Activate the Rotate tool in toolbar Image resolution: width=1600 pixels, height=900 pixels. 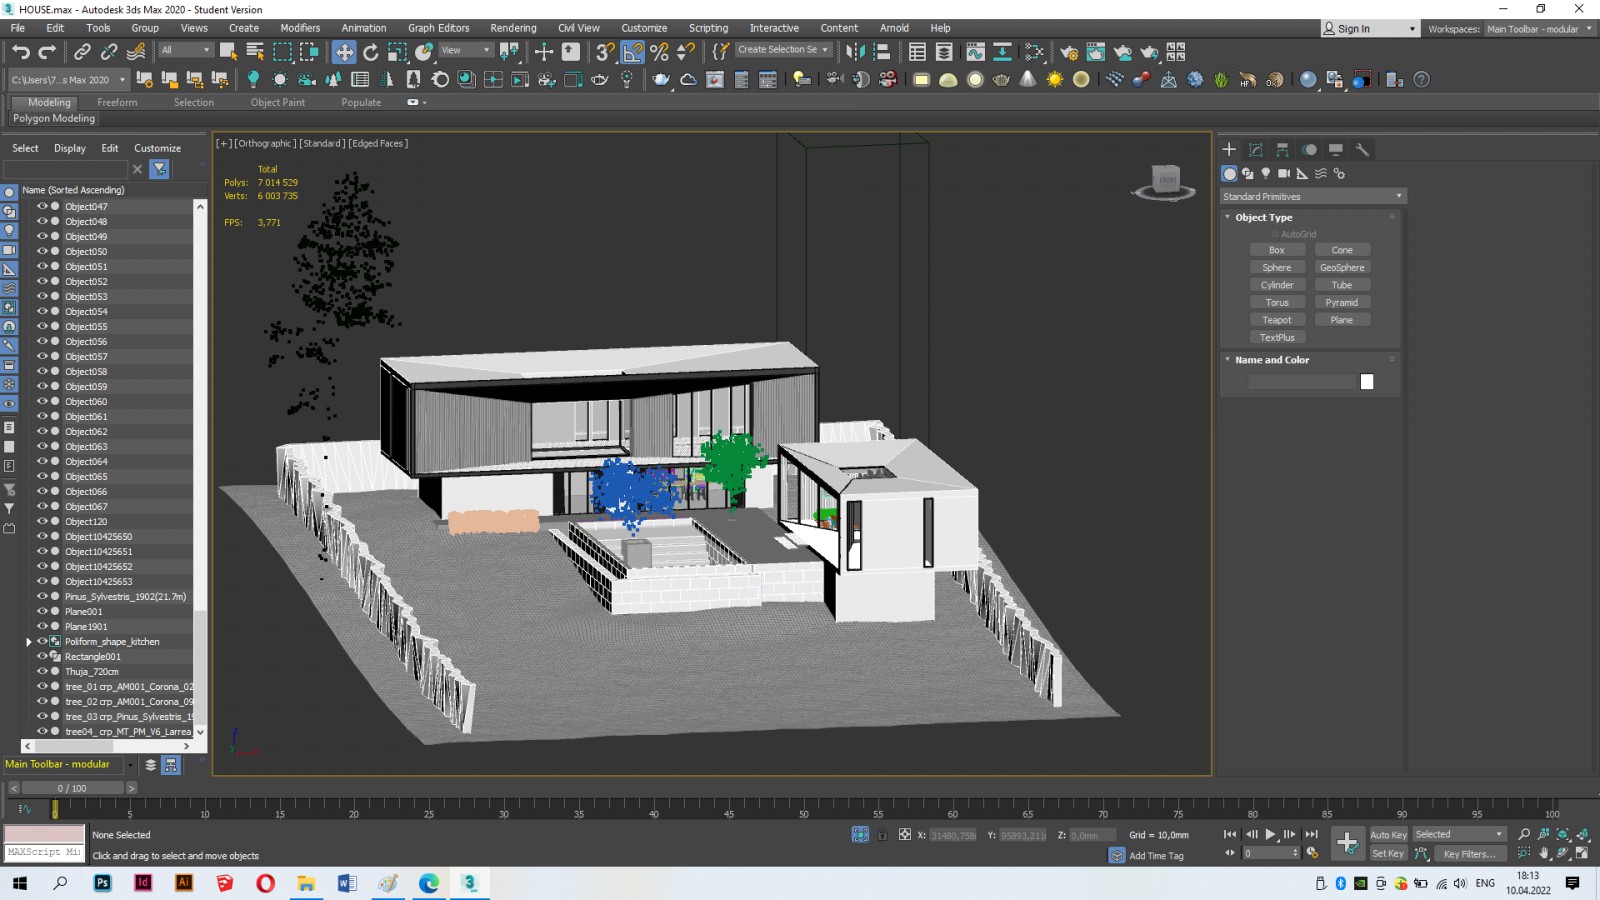tap(371, 52)
